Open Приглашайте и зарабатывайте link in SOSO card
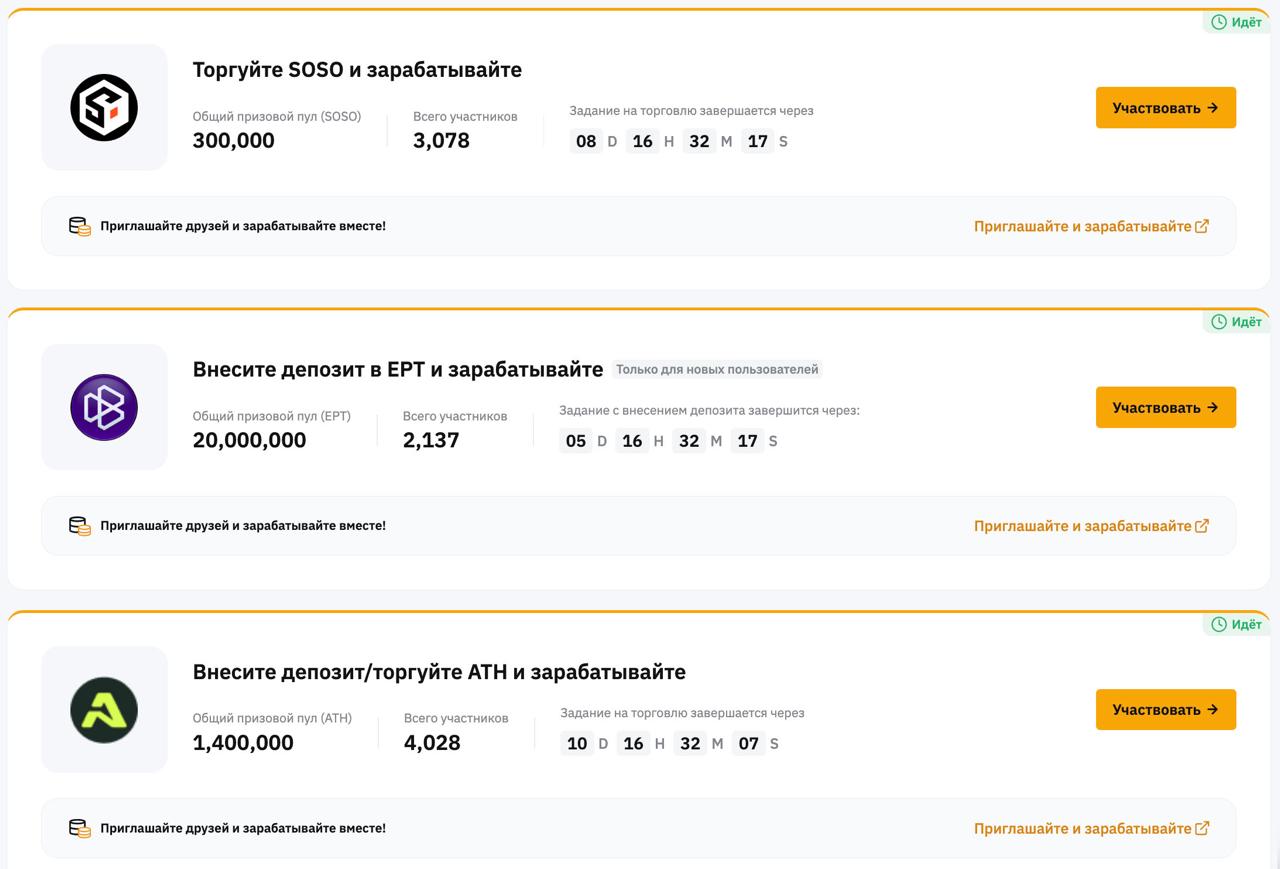The width and height of the screenshot is (1280, 869). [x=1083, y=226]
